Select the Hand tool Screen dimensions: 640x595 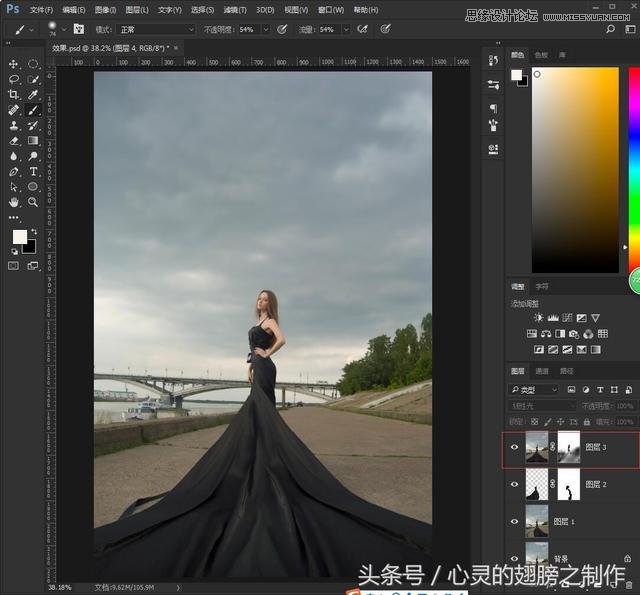14,202
